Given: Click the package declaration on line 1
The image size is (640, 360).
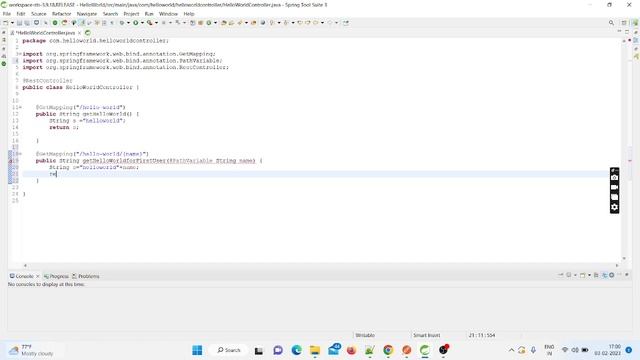Looking at the screenshot, I should [x=95, y=41].
